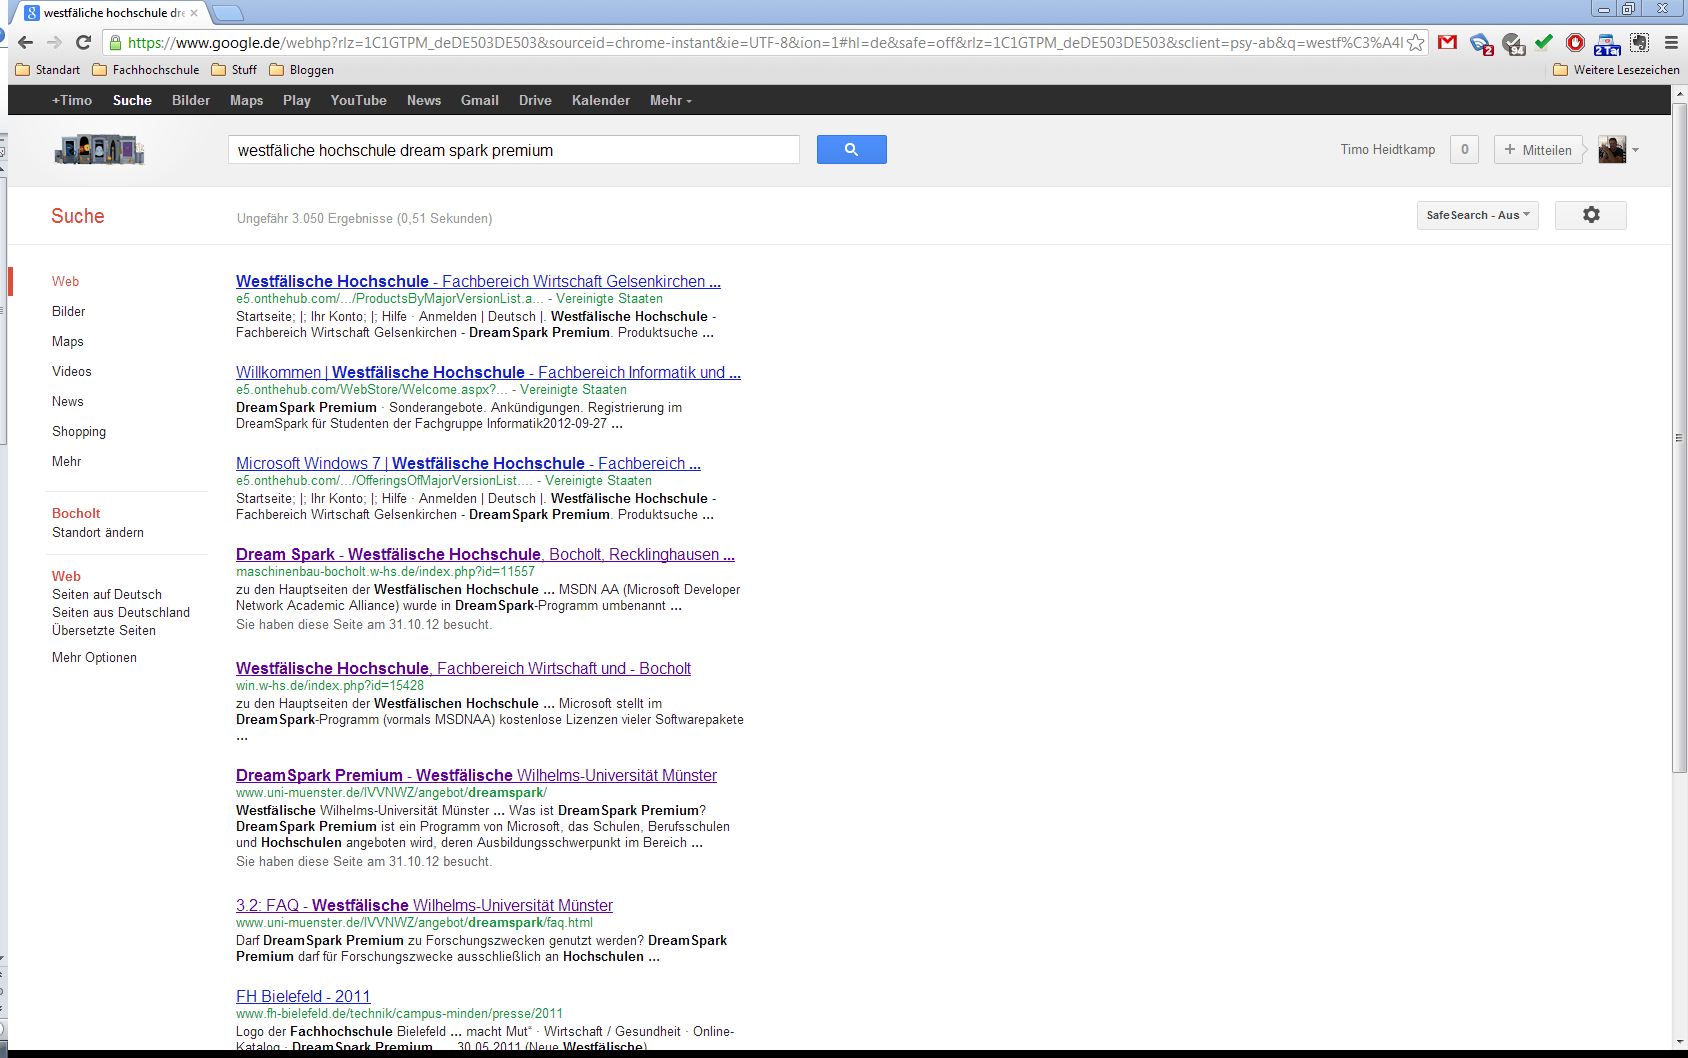Open the Chrome hamburger menu
Screen dimensions: 1688x1058
click(x=1671, y=42)
